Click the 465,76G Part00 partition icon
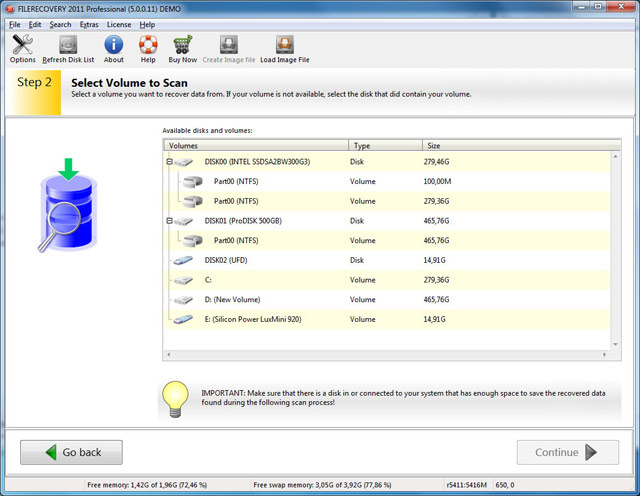This screenshot has width=640, height=496. pyautogui.click(x=192, y=241)
